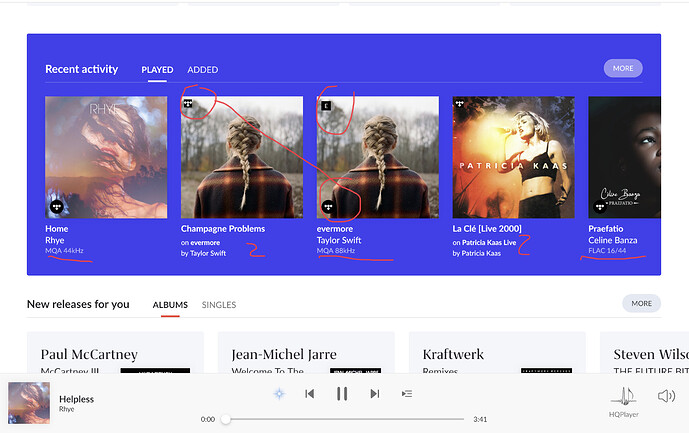Open Champagne Problems track cover art
689x433 pixels.
pyautogui.click(x=242, y=157)
